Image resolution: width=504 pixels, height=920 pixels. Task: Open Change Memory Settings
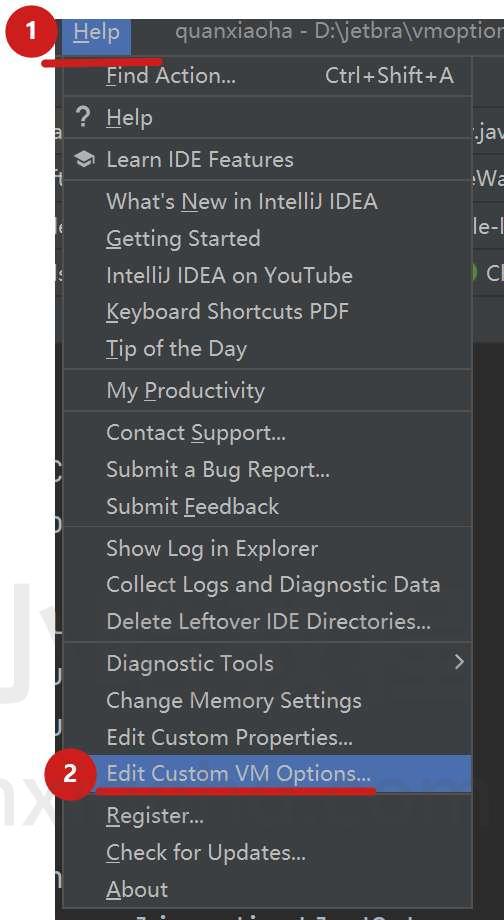click(x=267, y=700)
